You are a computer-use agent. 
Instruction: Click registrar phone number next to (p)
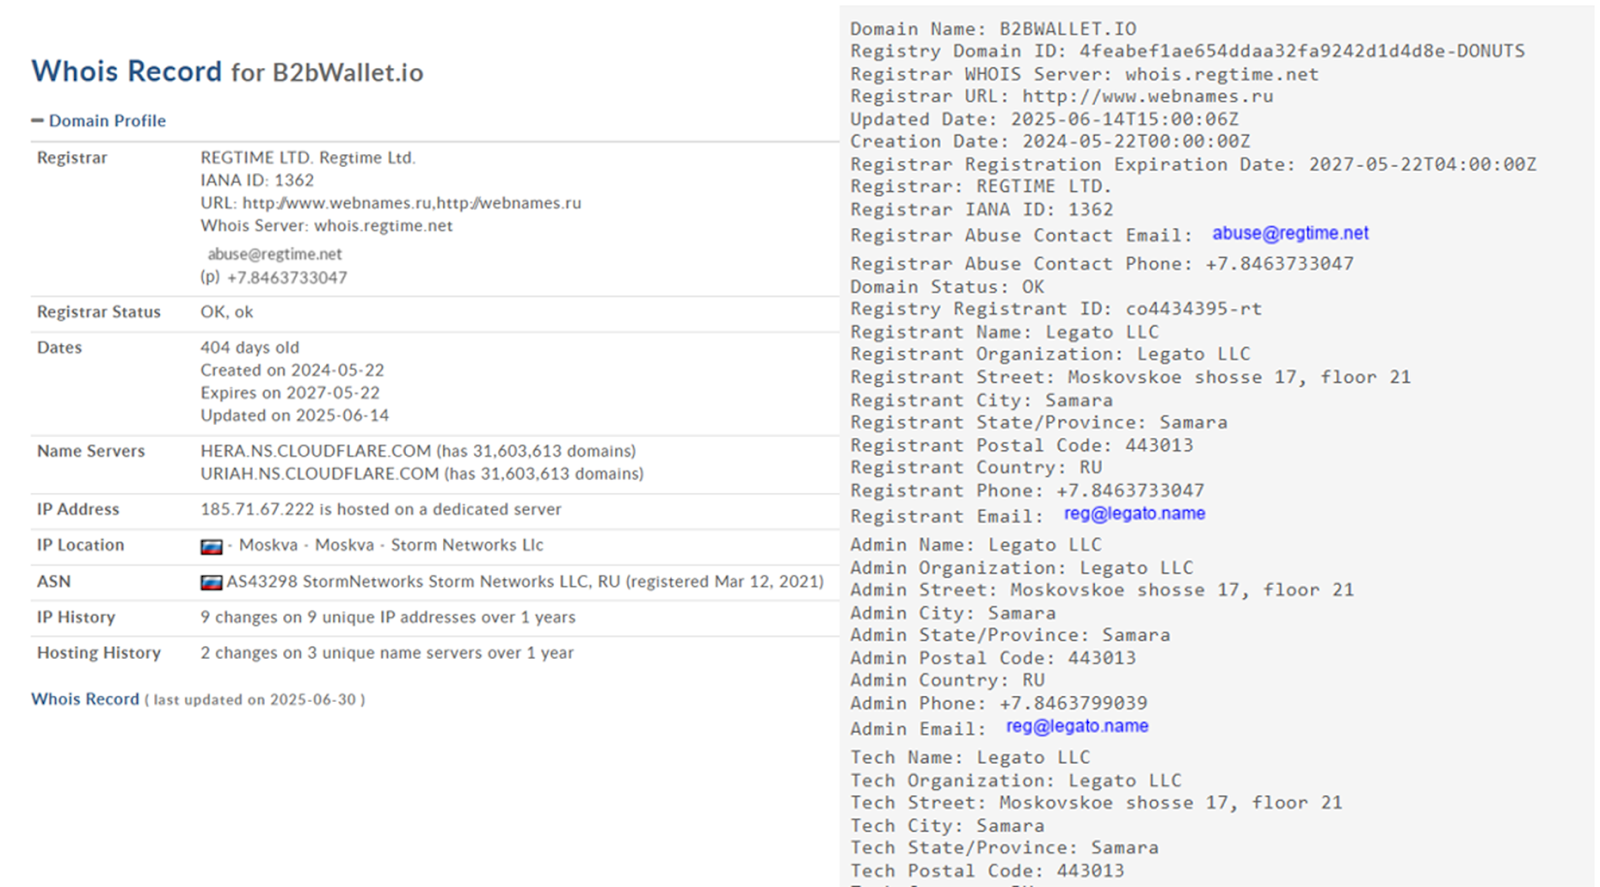[x=287, y=278]
